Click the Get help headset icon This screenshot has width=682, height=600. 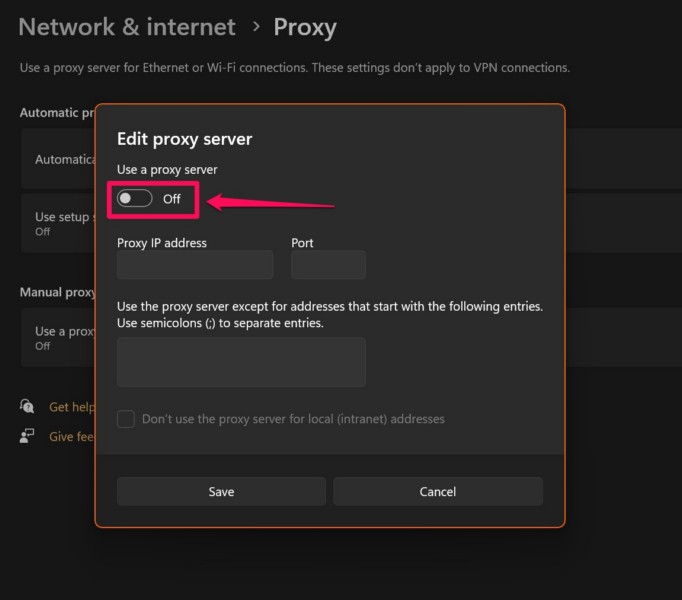pyautogui.click(x=27, y=407)
